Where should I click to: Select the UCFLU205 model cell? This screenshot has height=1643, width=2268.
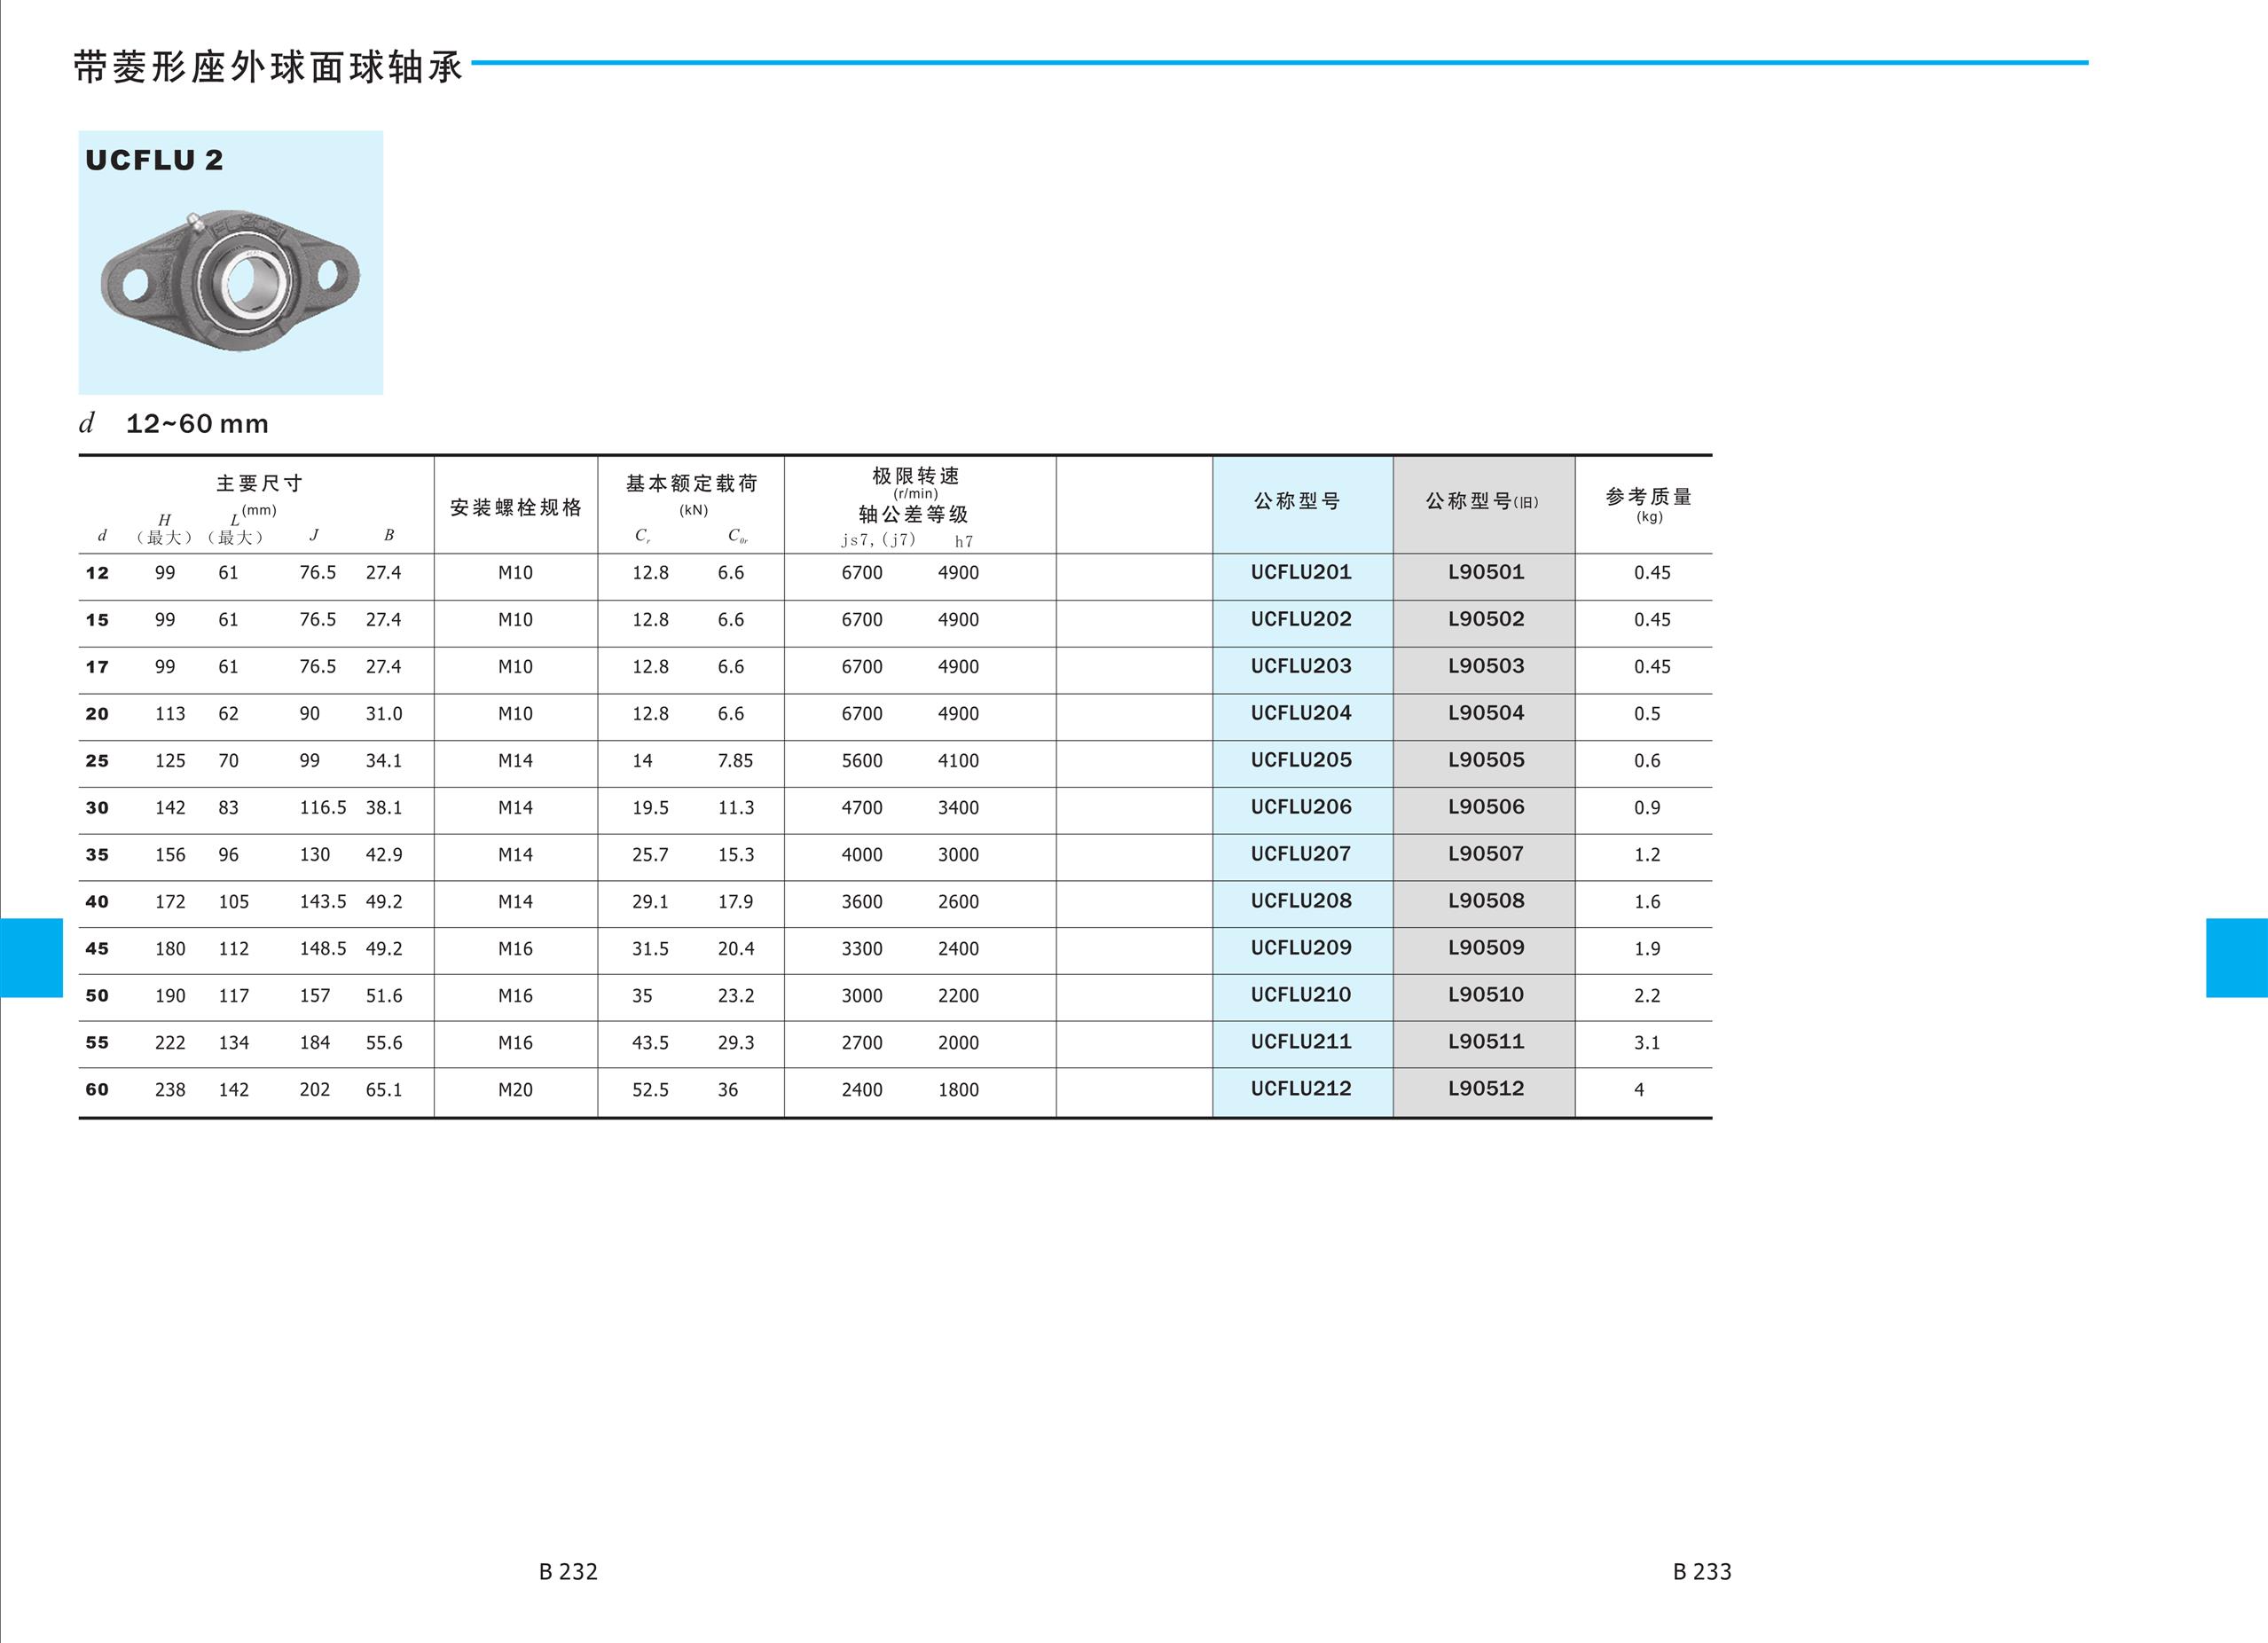1300,760
